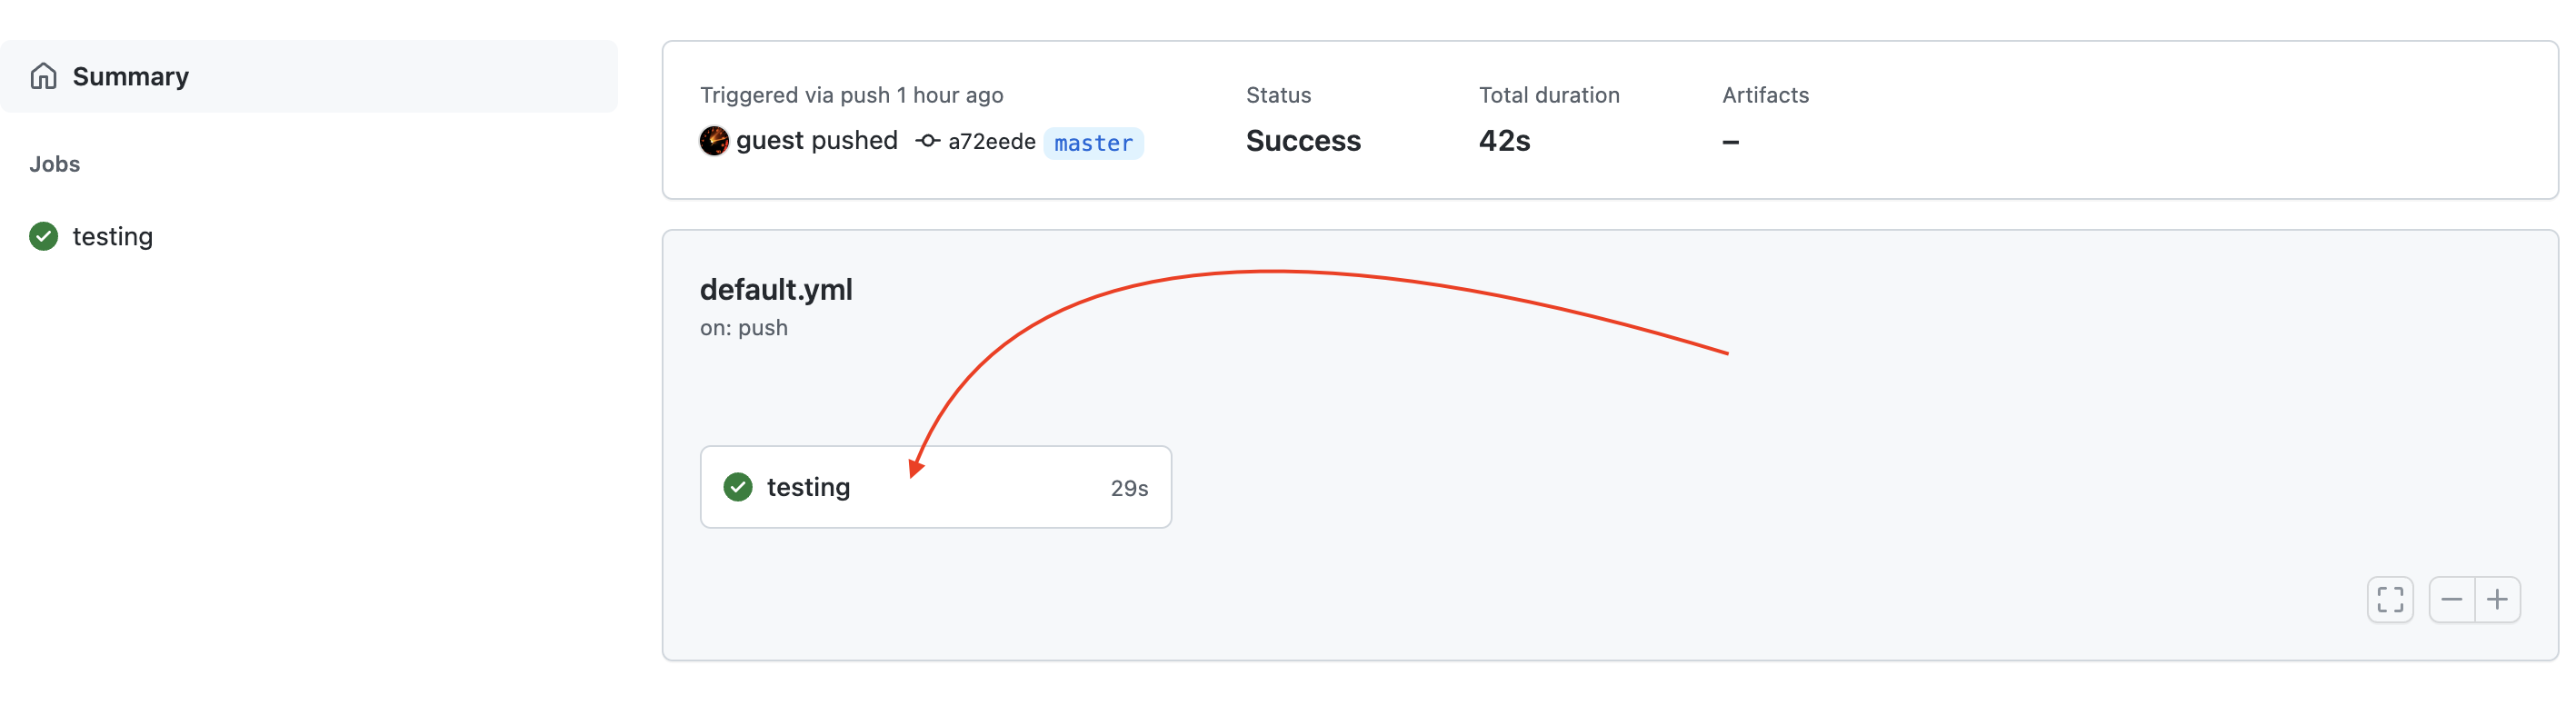Click the default.yml workflow title
The width and height of the screenshot is (2576, 705).
[x=775, y=290]
